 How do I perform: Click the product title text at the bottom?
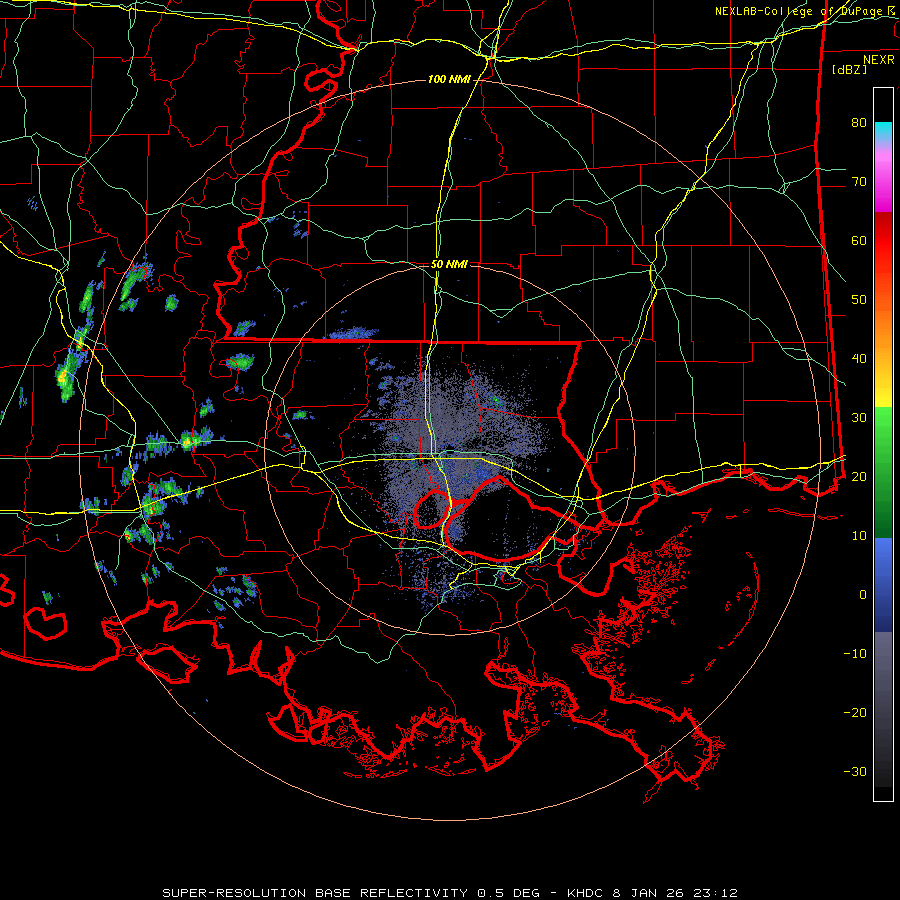click(449, 893)
